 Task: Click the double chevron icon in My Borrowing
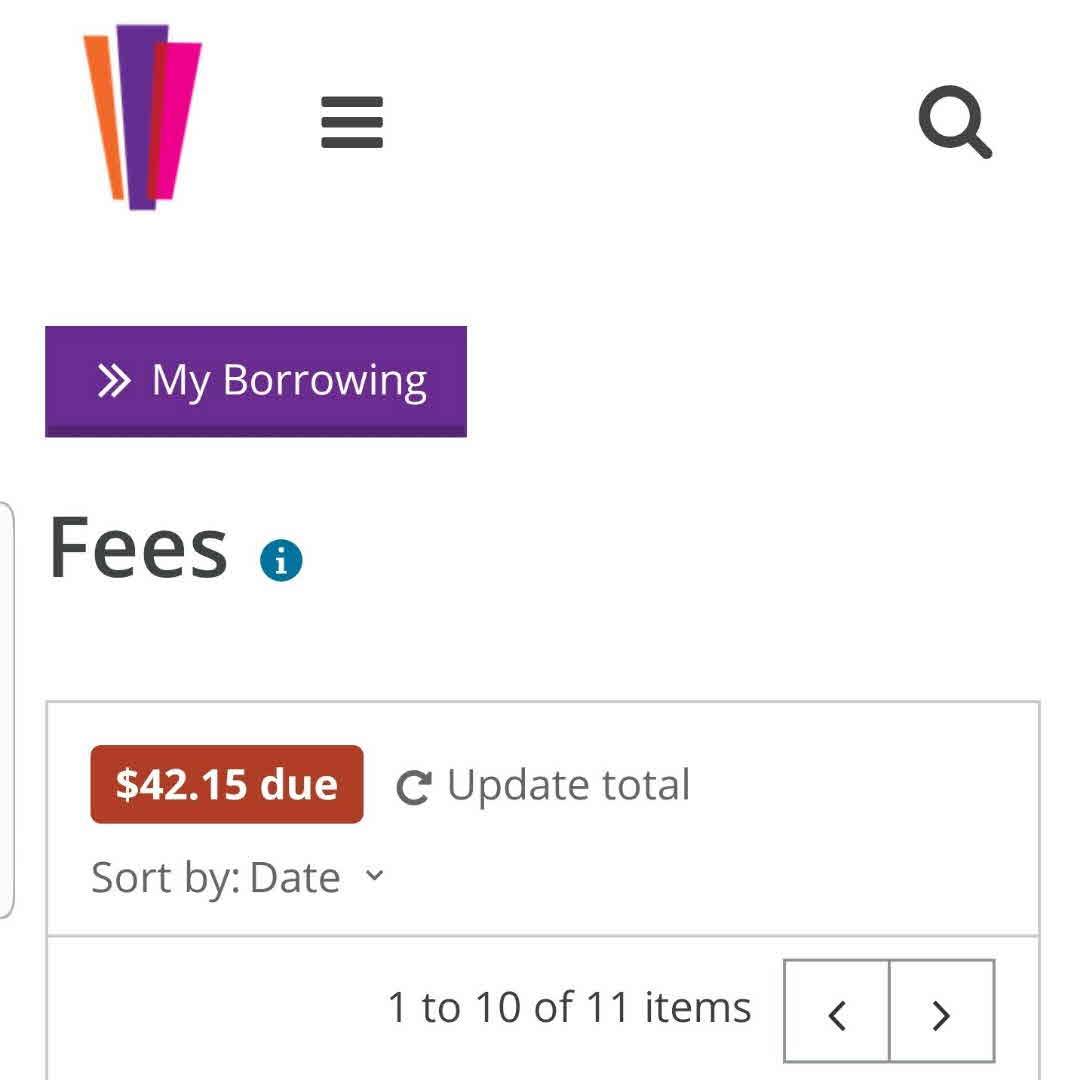(x=114, y=381)
